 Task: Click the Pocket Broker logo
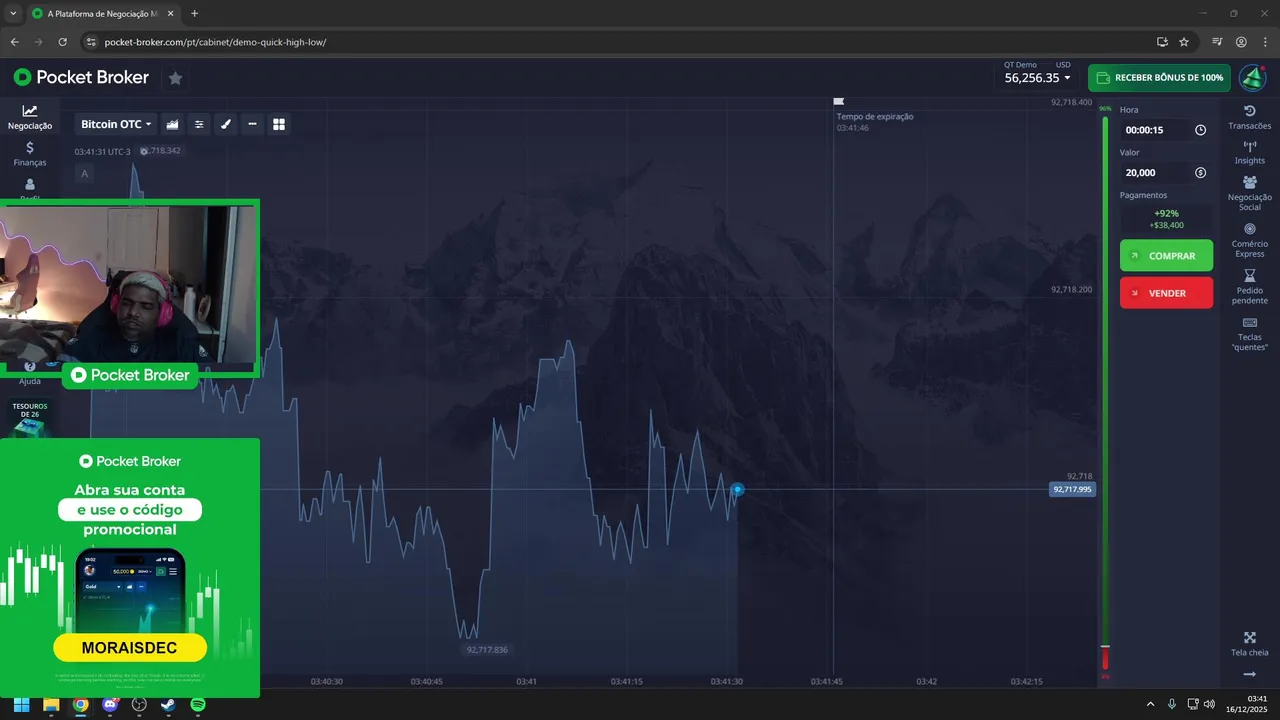click(x=81, y=77)
